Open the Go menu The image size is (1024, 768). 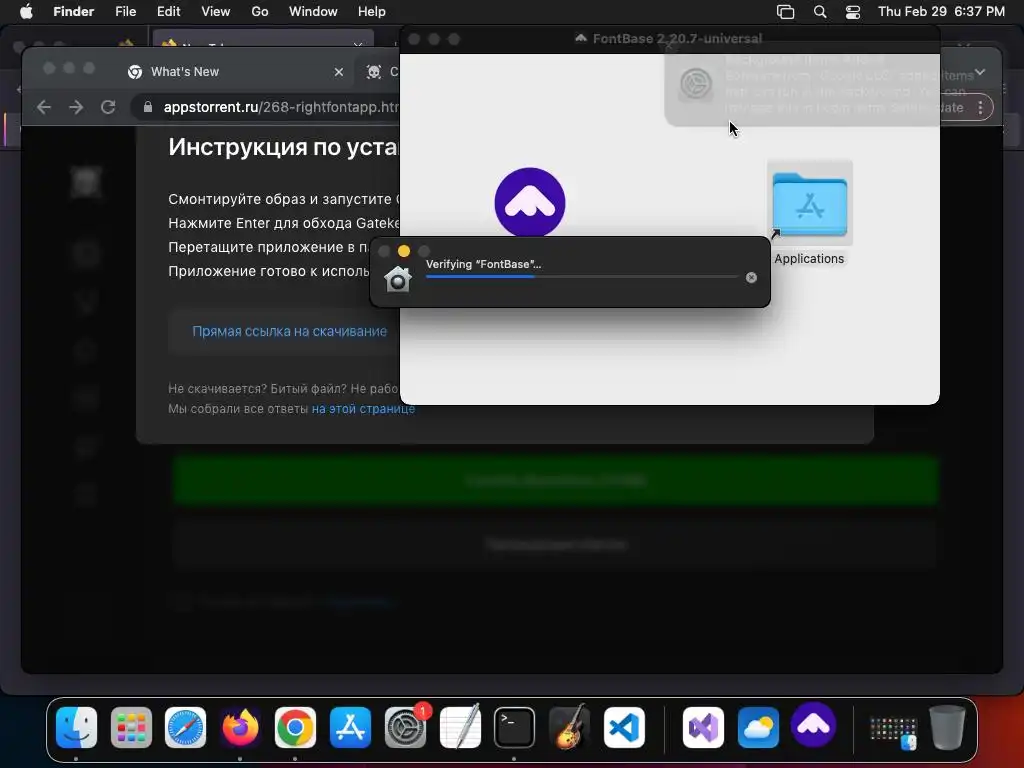pos(260,12)
